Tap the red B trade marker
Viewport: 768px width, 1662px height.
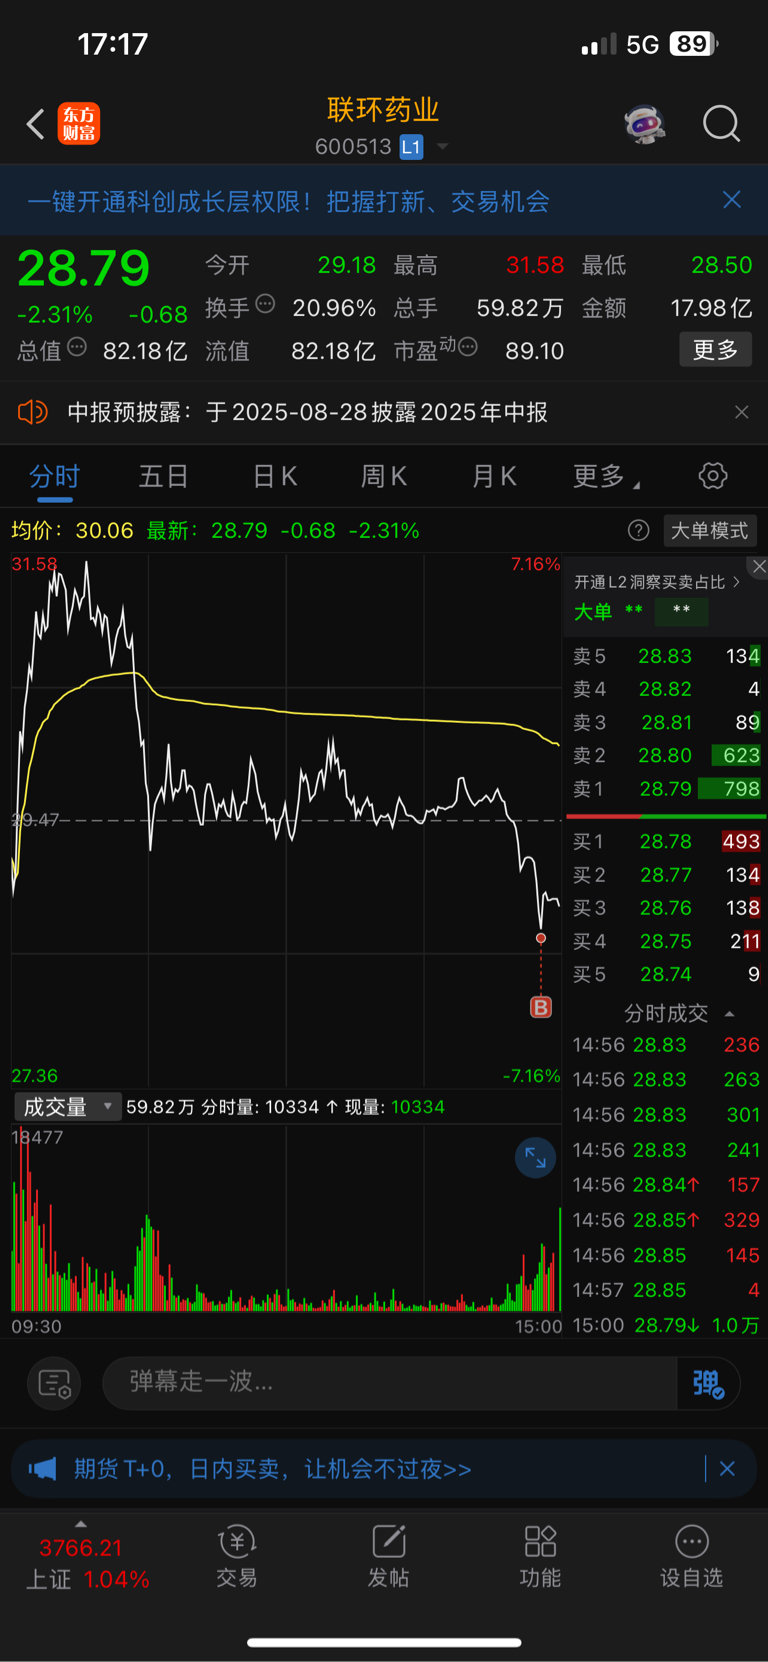pyautogui.click(x=541, y=1007)
